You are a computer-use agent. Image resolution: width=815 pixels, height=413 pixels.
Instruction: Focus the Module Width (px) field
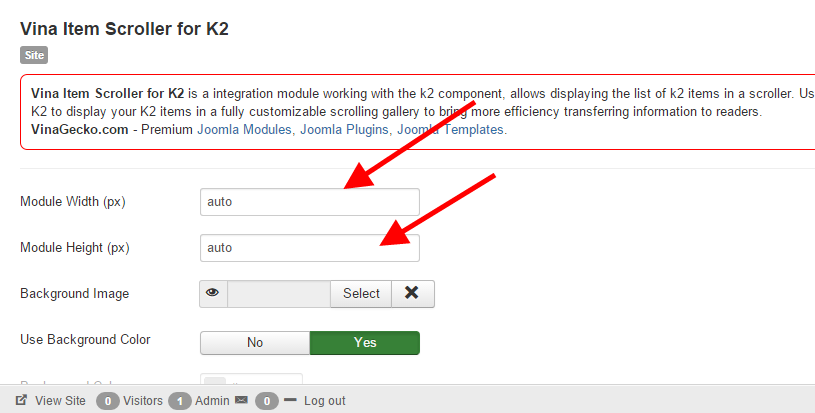(x=310, y=202)
